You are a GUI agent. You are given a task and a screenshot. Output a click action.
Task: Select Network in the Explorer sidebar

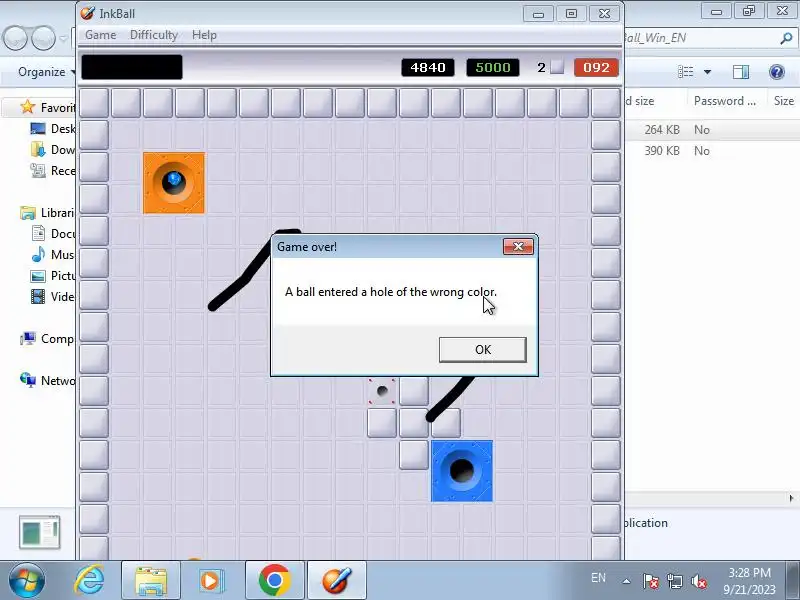coord(47,381)
